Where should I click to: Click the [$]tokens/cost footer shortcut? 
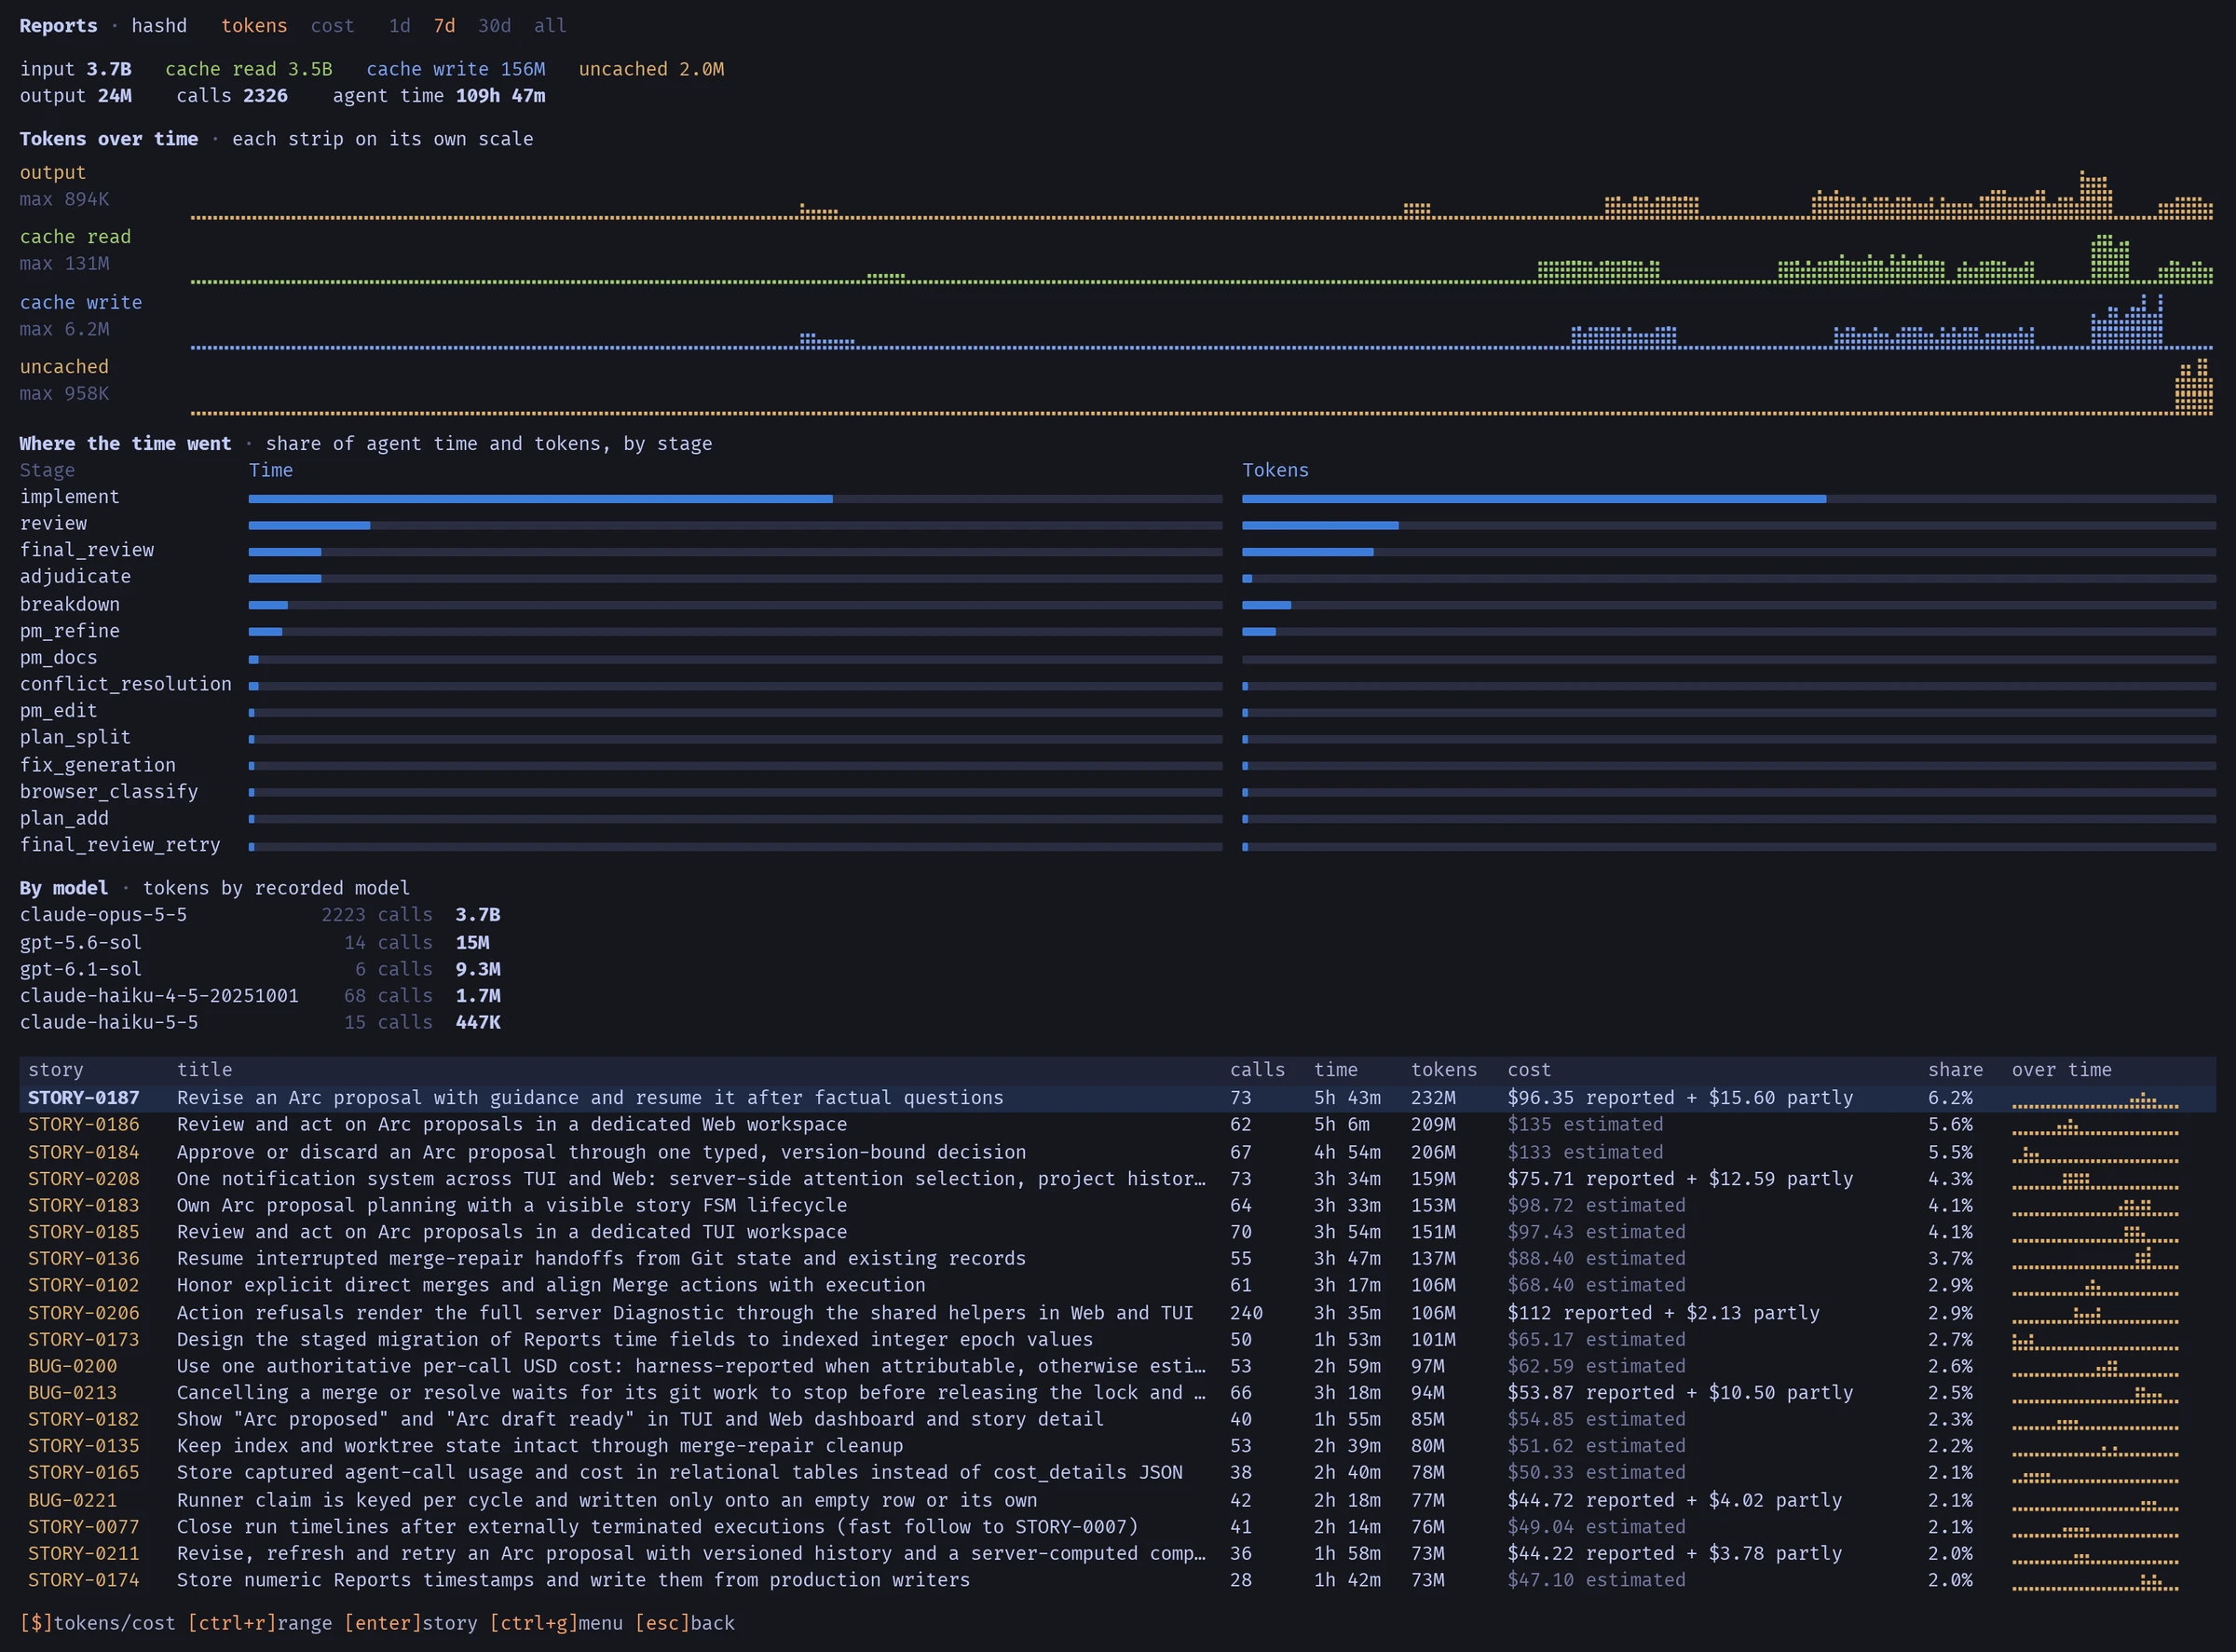point(98,1623)
